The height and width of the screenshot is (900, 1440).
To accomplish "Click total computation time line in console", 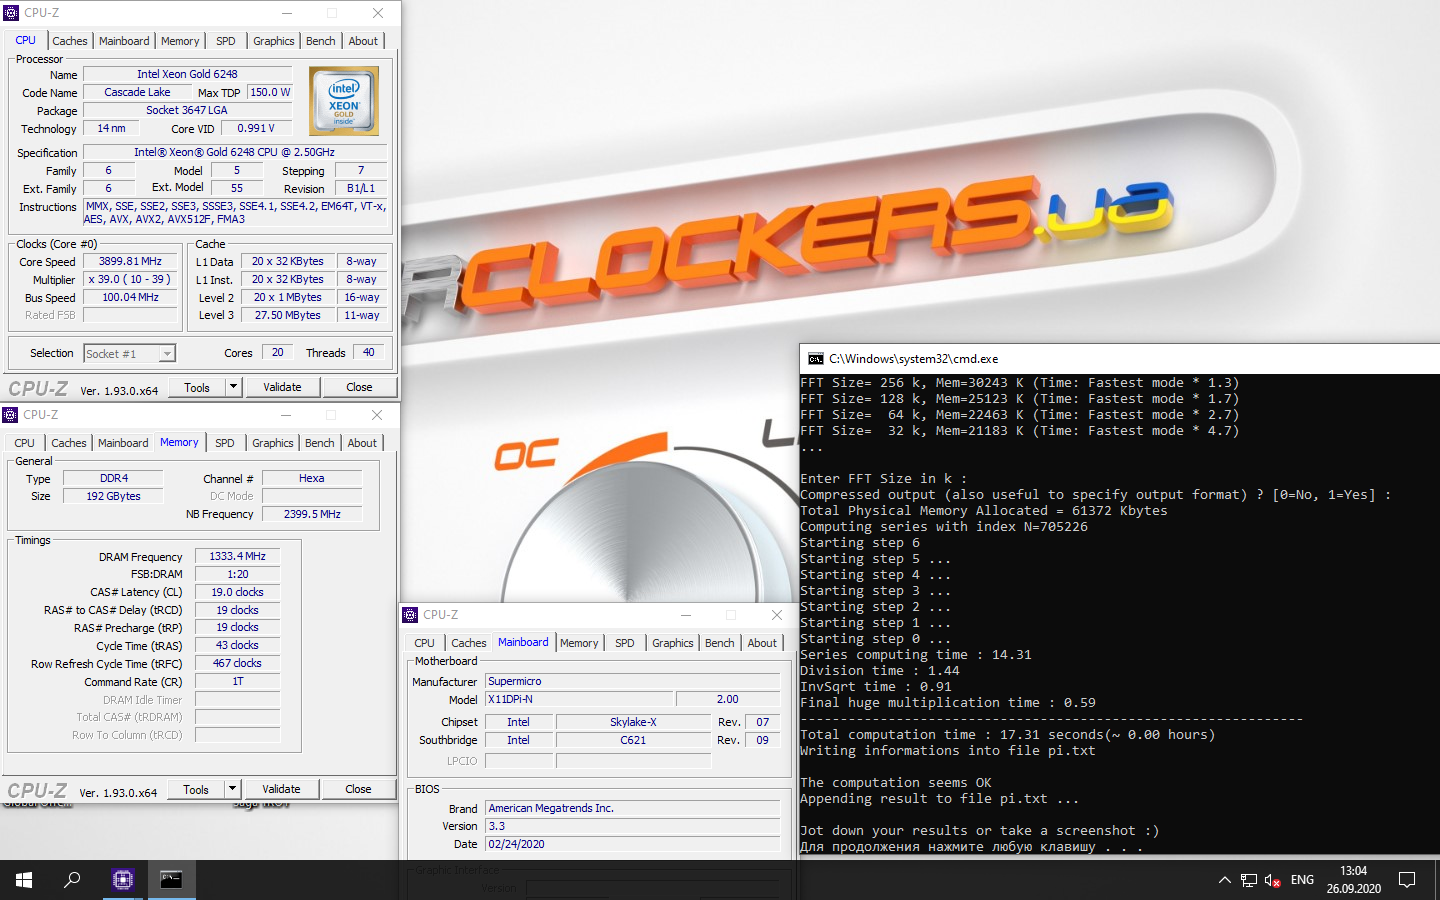I will 1008,735.
